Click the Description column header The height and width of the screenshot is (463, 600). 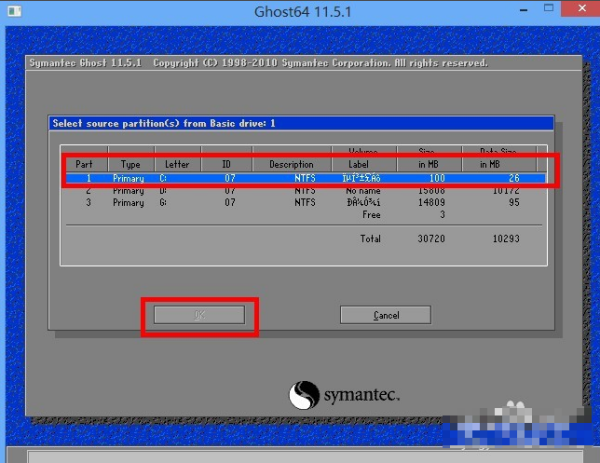click(292, 164)
